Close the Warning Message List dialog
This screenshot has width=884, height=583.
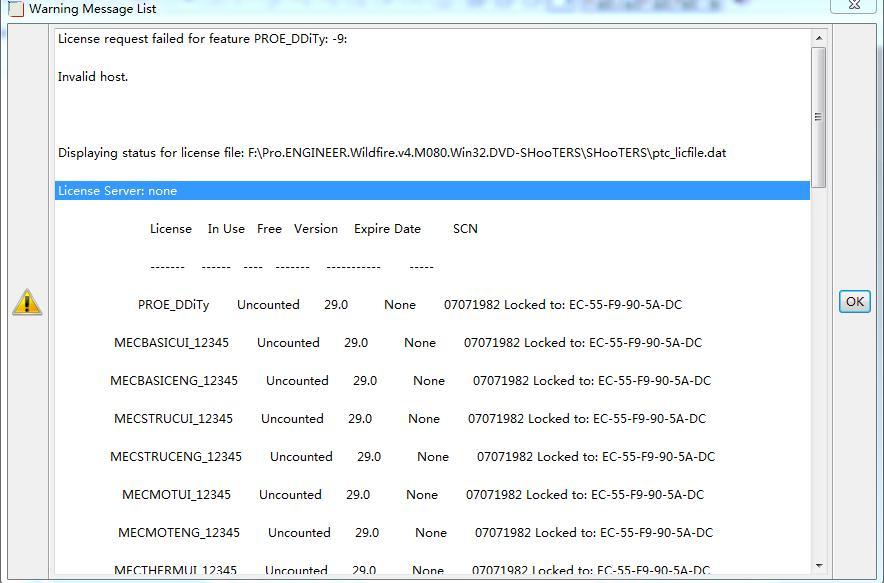[854, 6]
